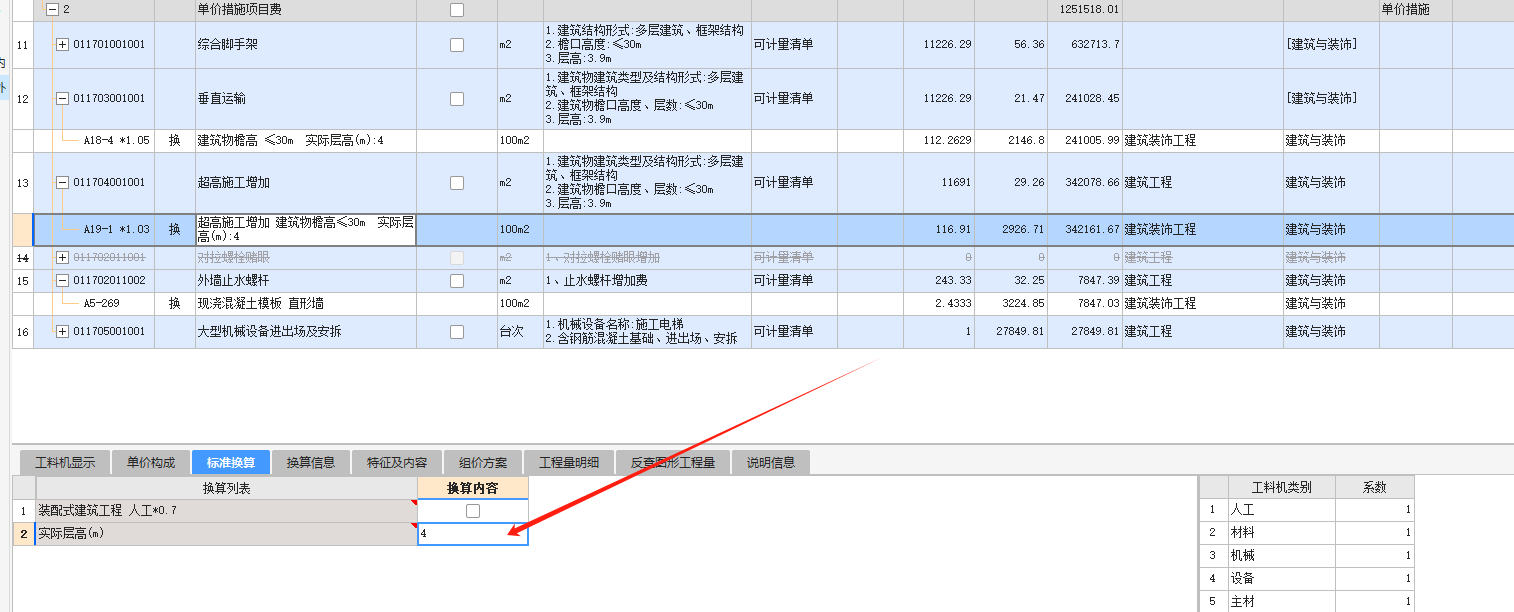Select name cell 现浇混凝土模板 直形墙
Image resolution: width=1514 pixels, height=612 pixels.
point(306,304)
